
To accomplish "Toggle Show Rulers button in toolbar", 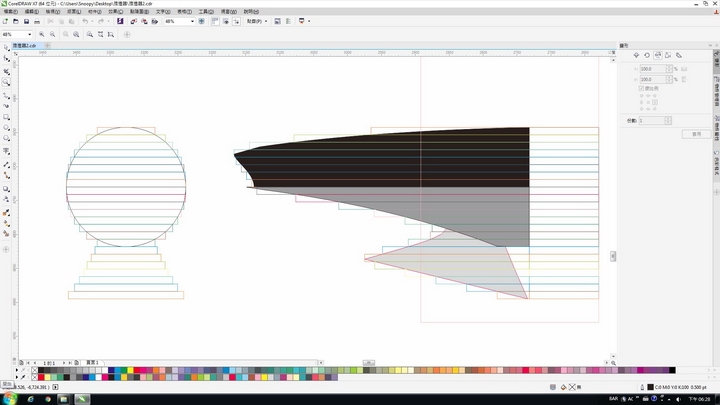I will coord(215,21).
